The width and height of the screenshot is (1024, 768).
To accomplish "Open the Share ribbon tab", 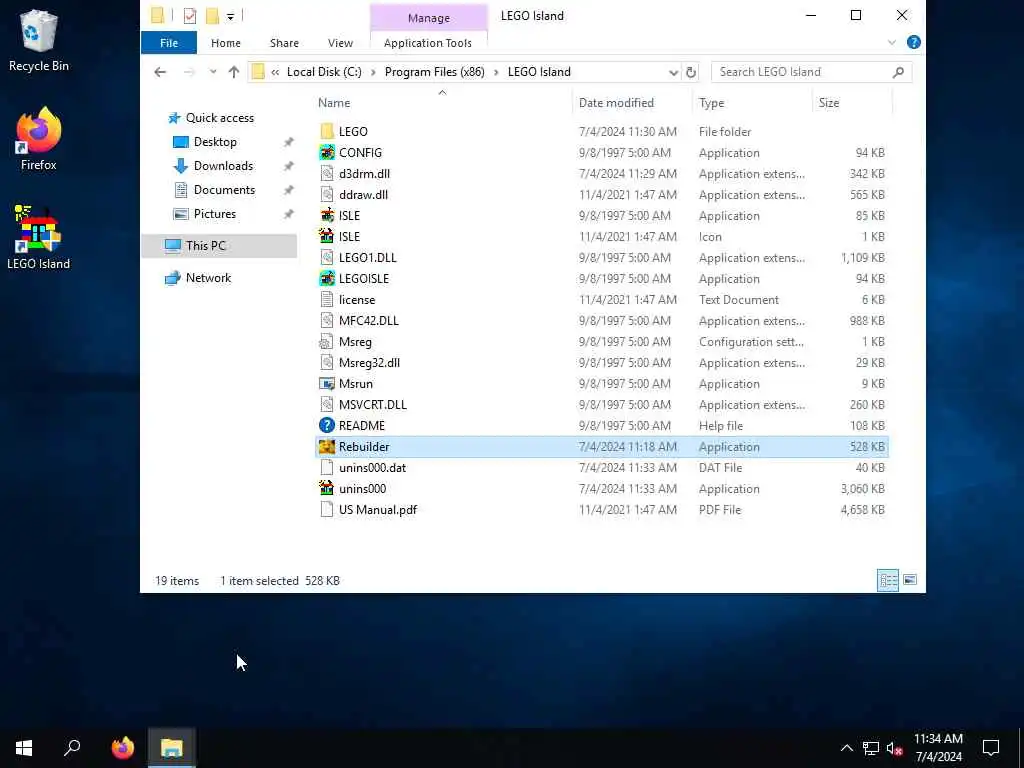I will [284, 43].
